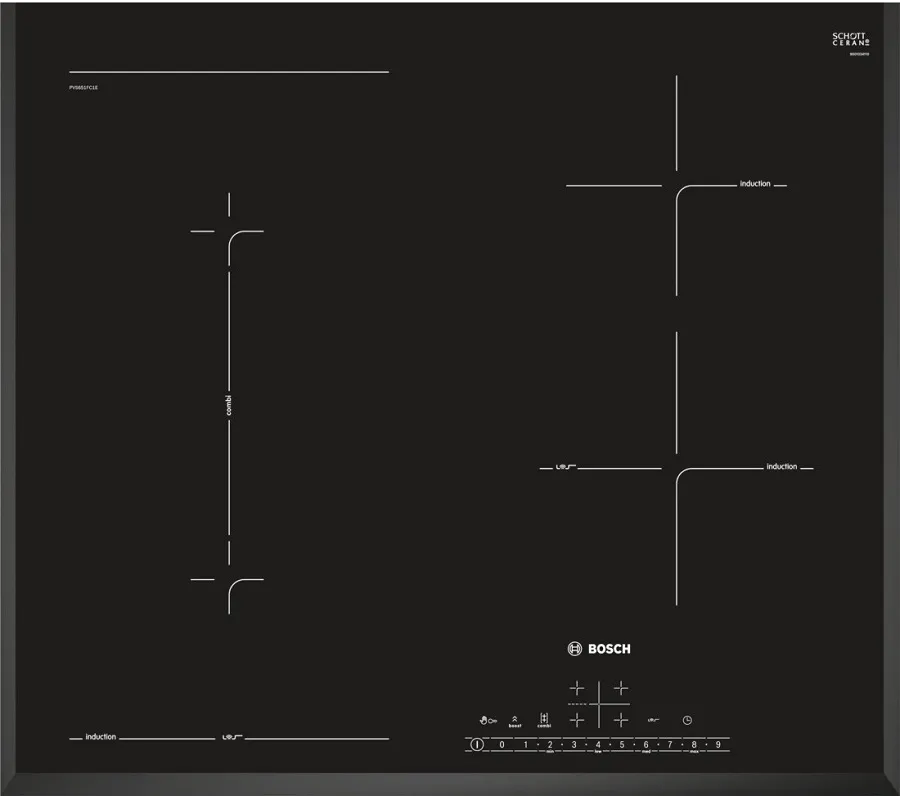
Task: Tap the upper right induction label
Action: tap(755, 184)
